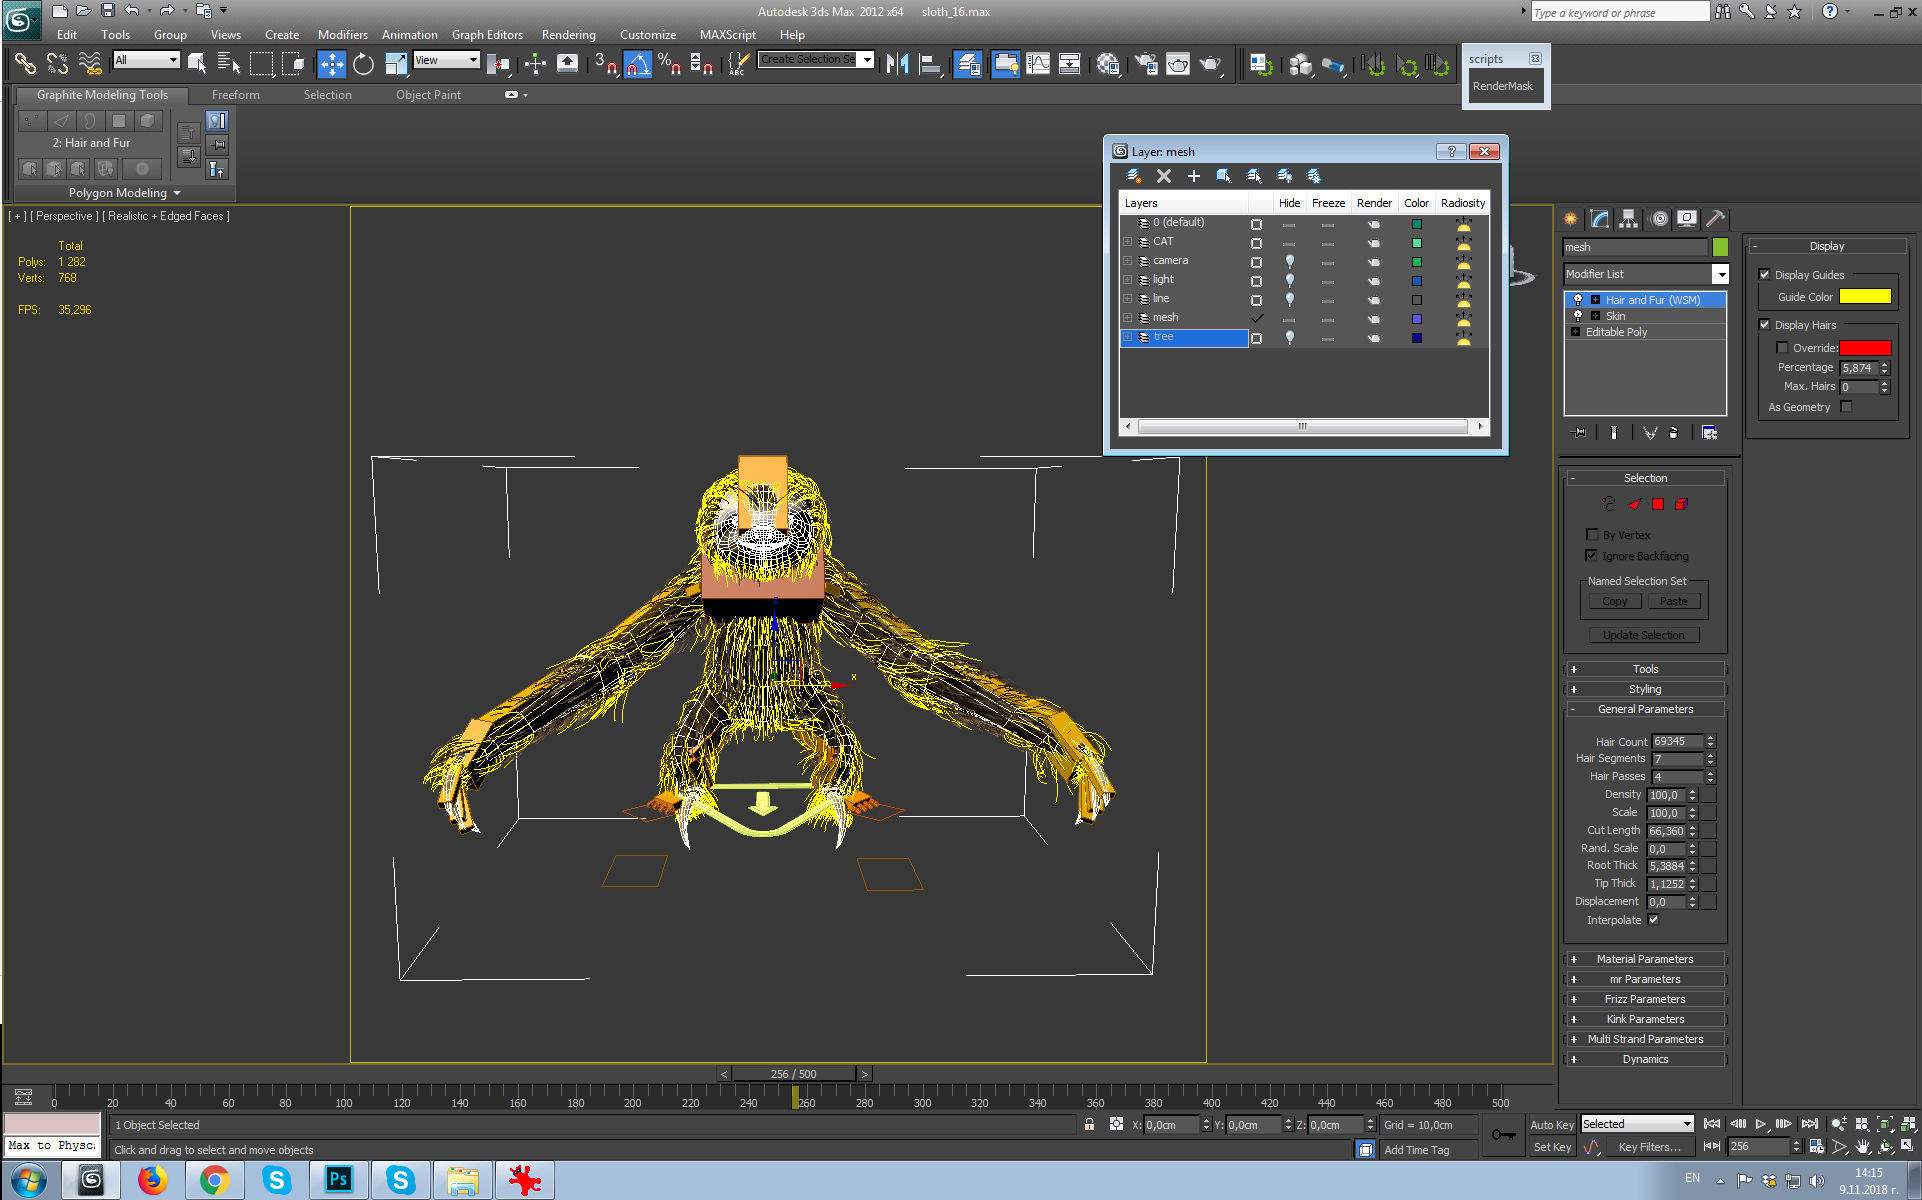
Task: Toggle hide state for light layer
Action: tap(1290, 280)
